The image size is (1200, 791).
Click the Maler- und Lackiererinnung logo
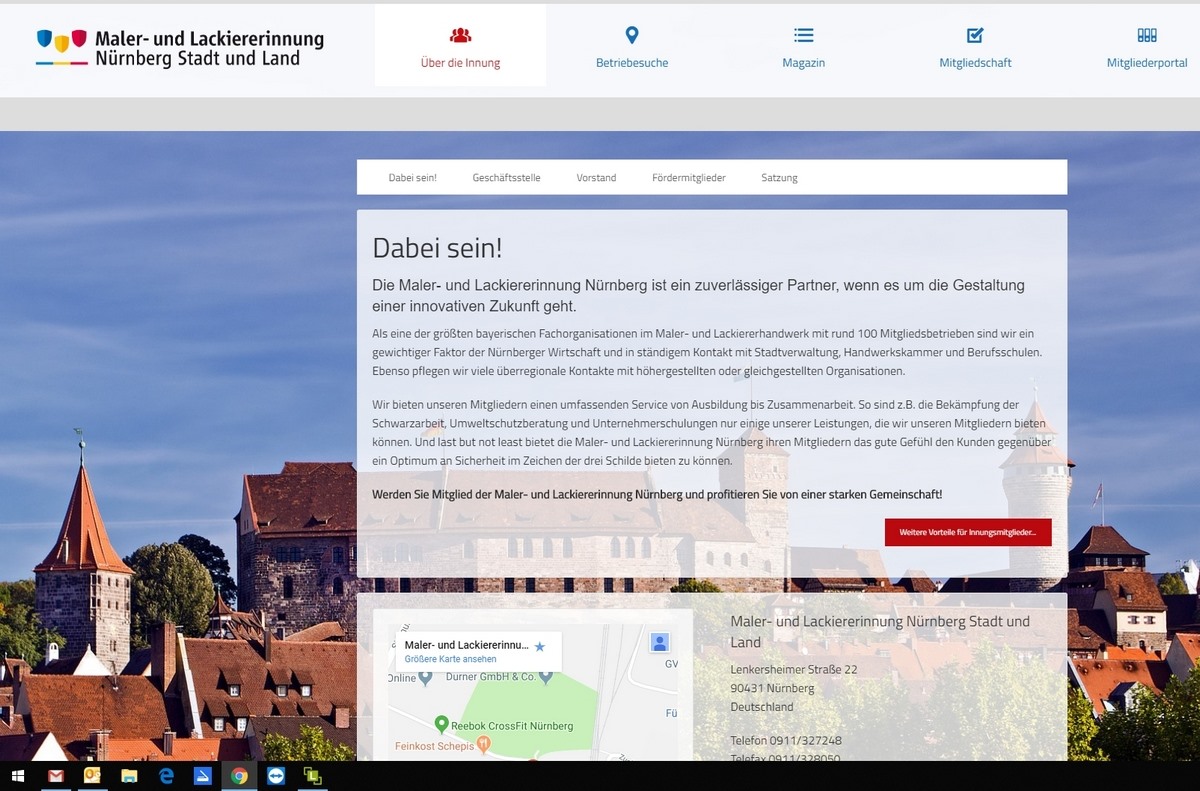click(x=180, y=48)
